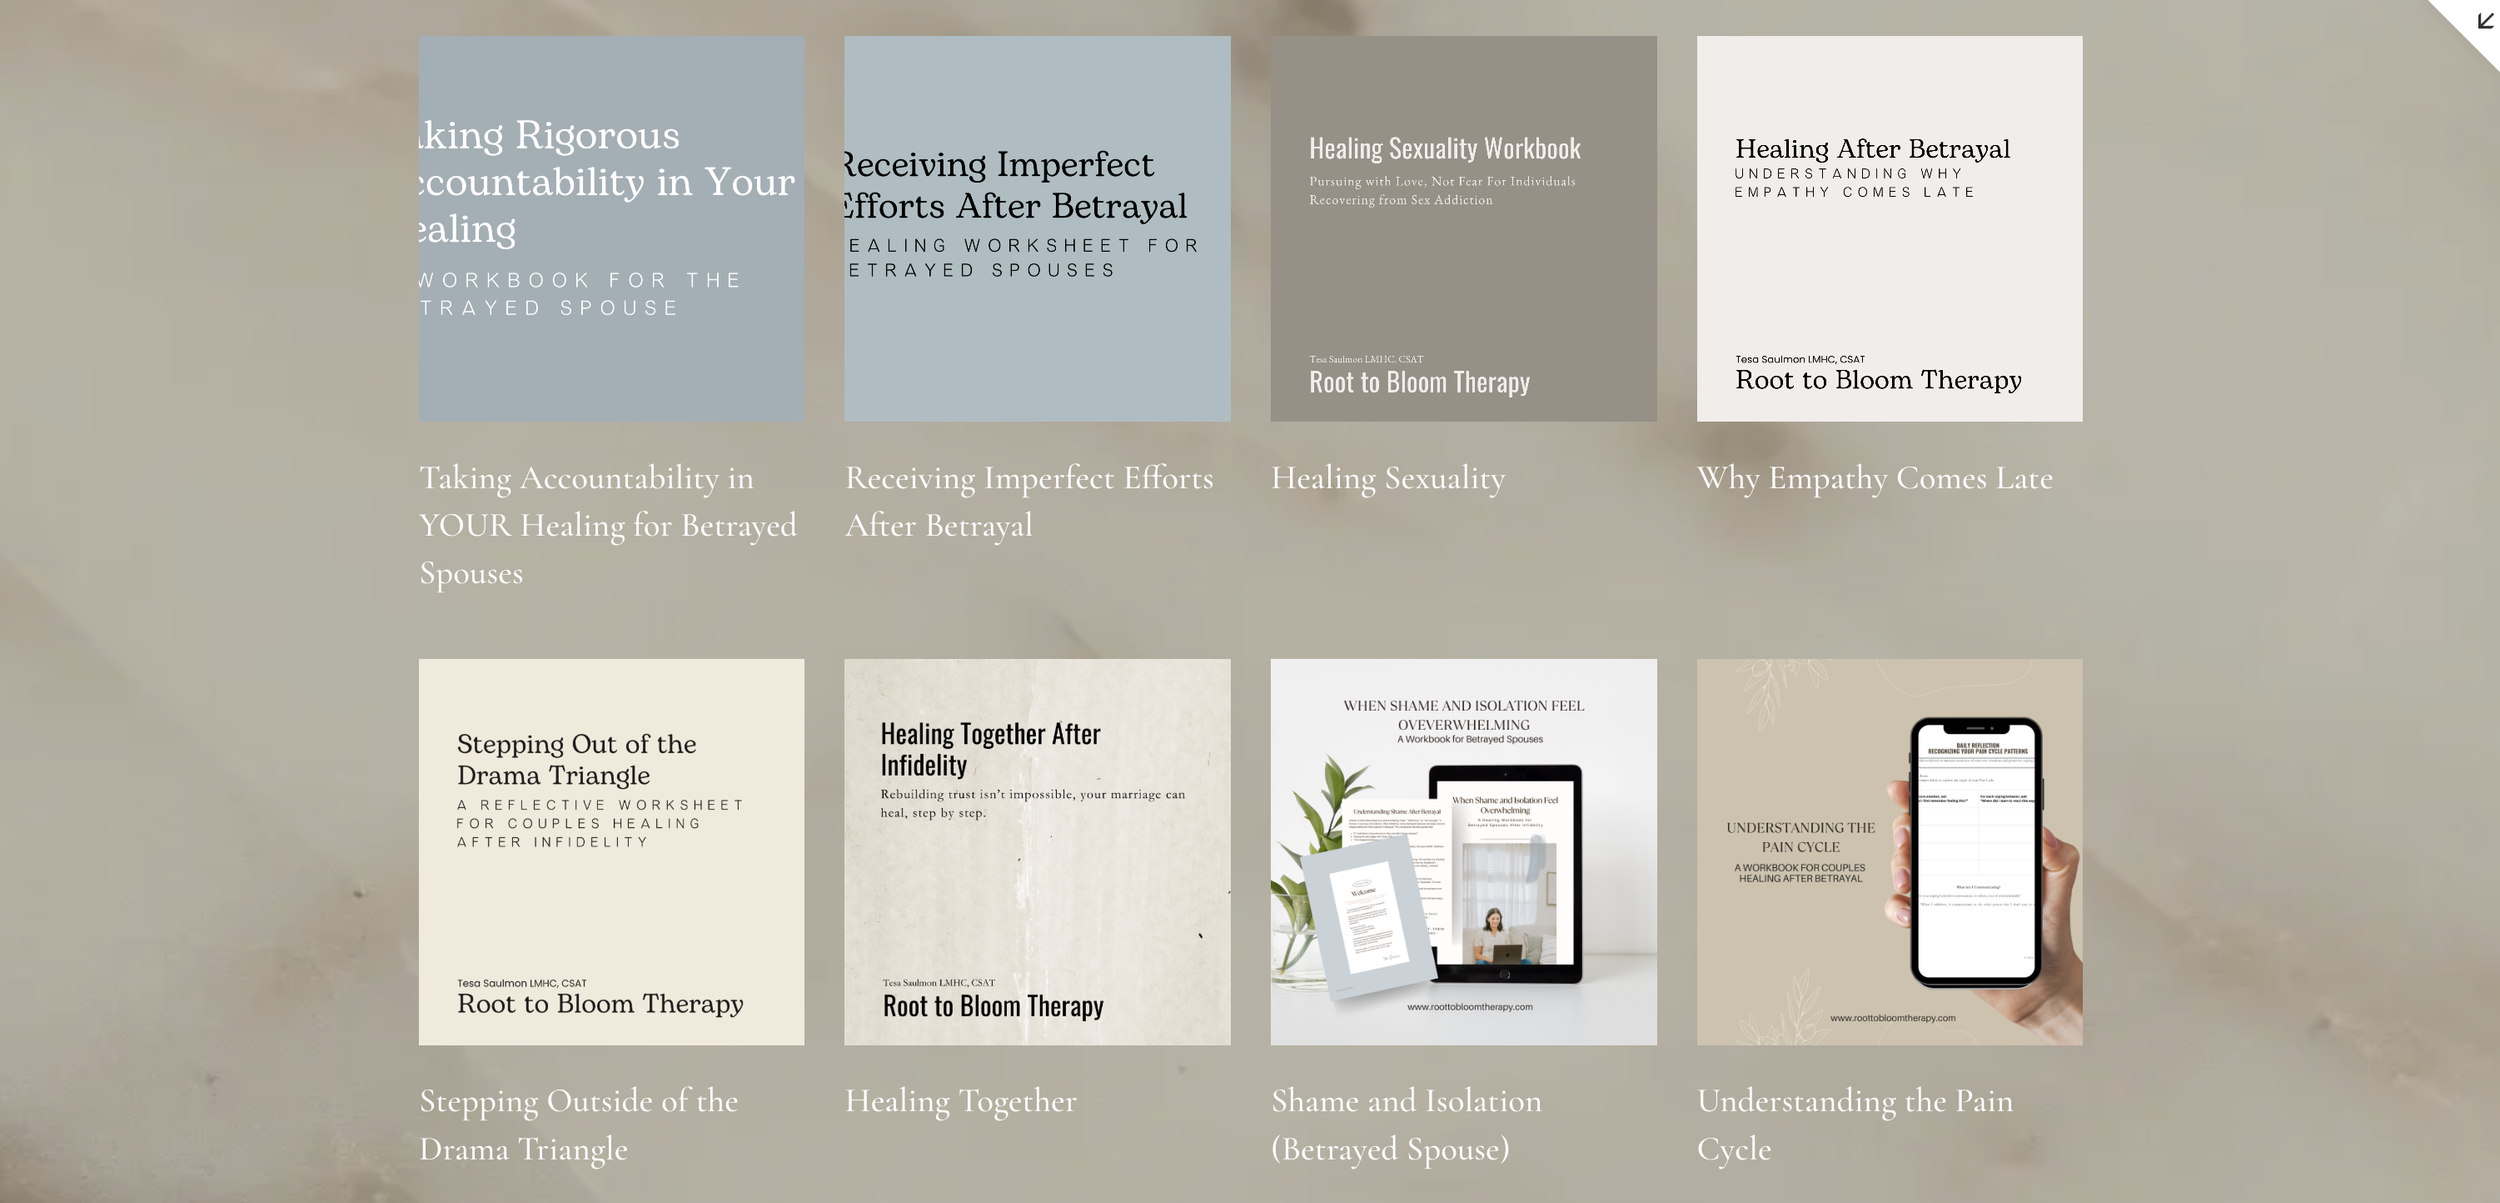Open the Receiving Imperfect Efforts cover image
This screenshot has width=2500, height=1203.
1037,228
